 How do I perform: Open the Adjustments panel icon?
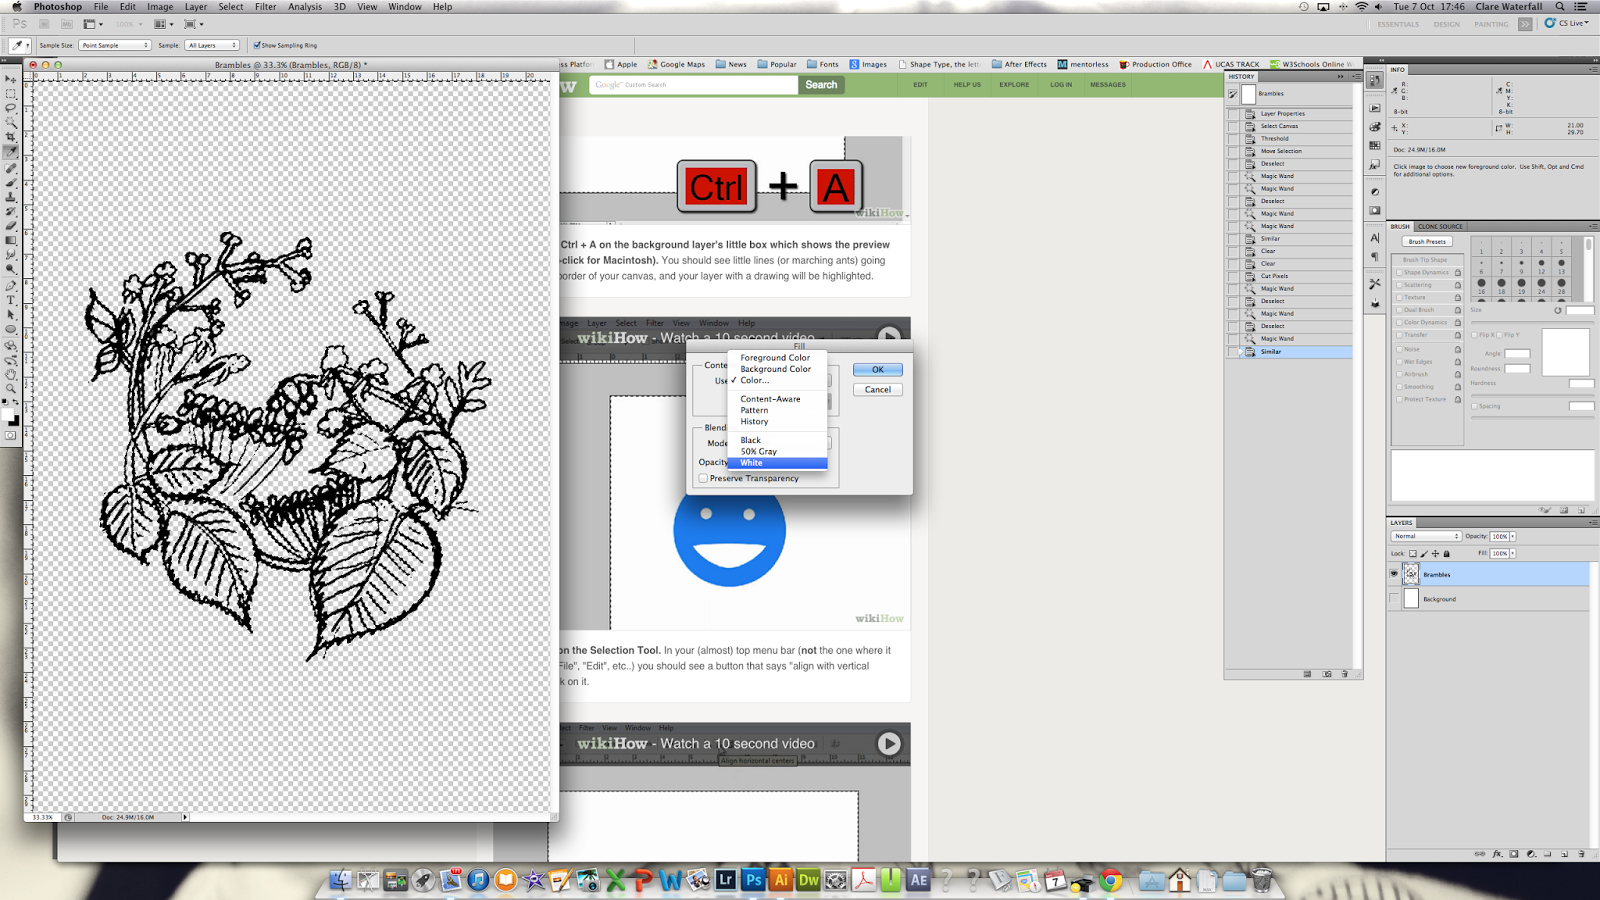1375,192
